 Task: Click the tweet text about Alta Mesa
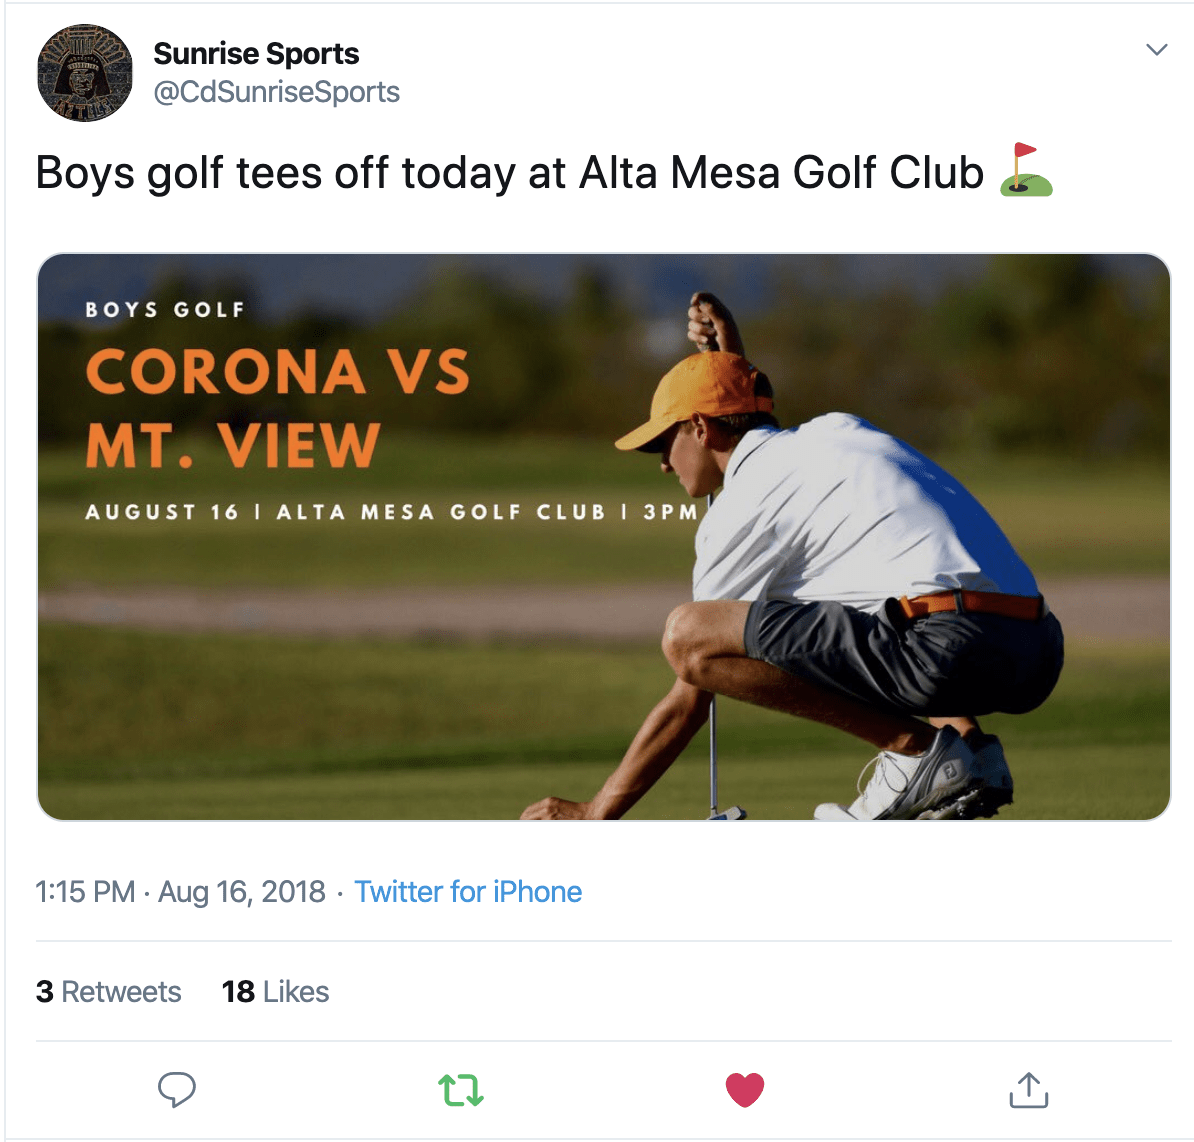point(509,173)
